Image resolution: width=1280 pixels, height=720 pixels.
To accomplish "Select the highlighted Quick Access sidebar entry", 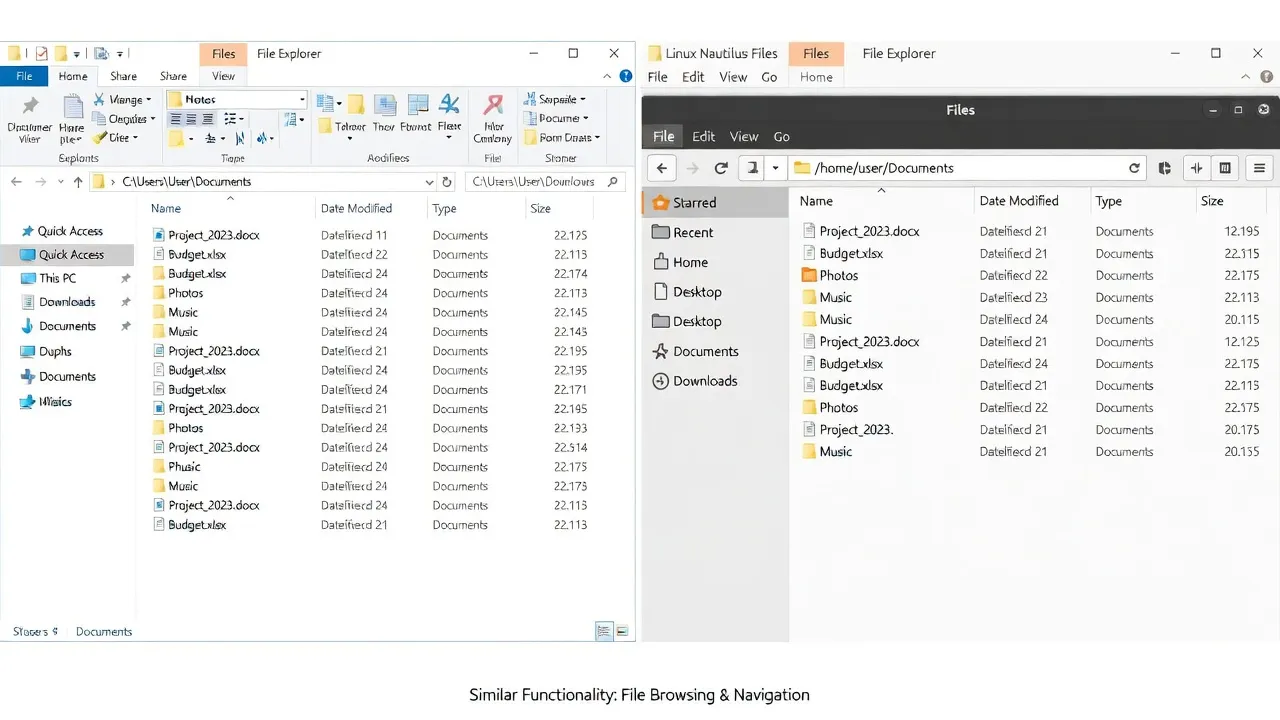I will coord(67,255).
